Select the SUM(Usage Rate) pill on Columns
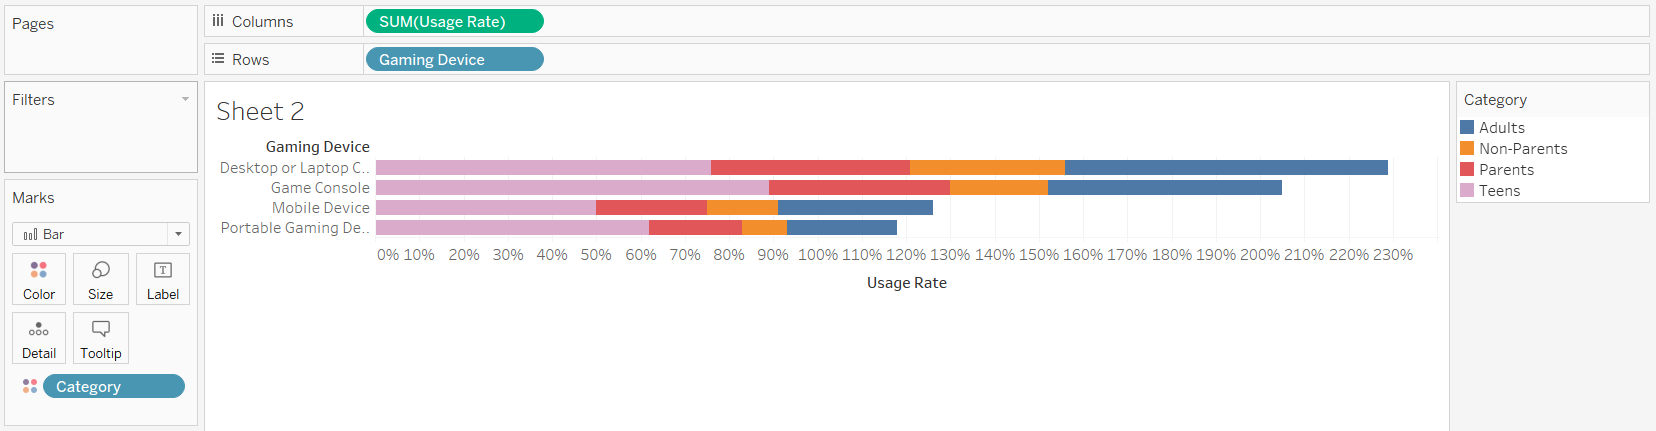 (454, 21)
